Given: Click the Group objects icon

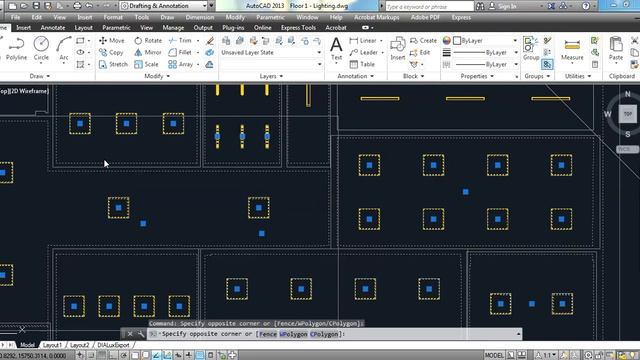Looking at the screenshot, I should [x=531, y=48].
